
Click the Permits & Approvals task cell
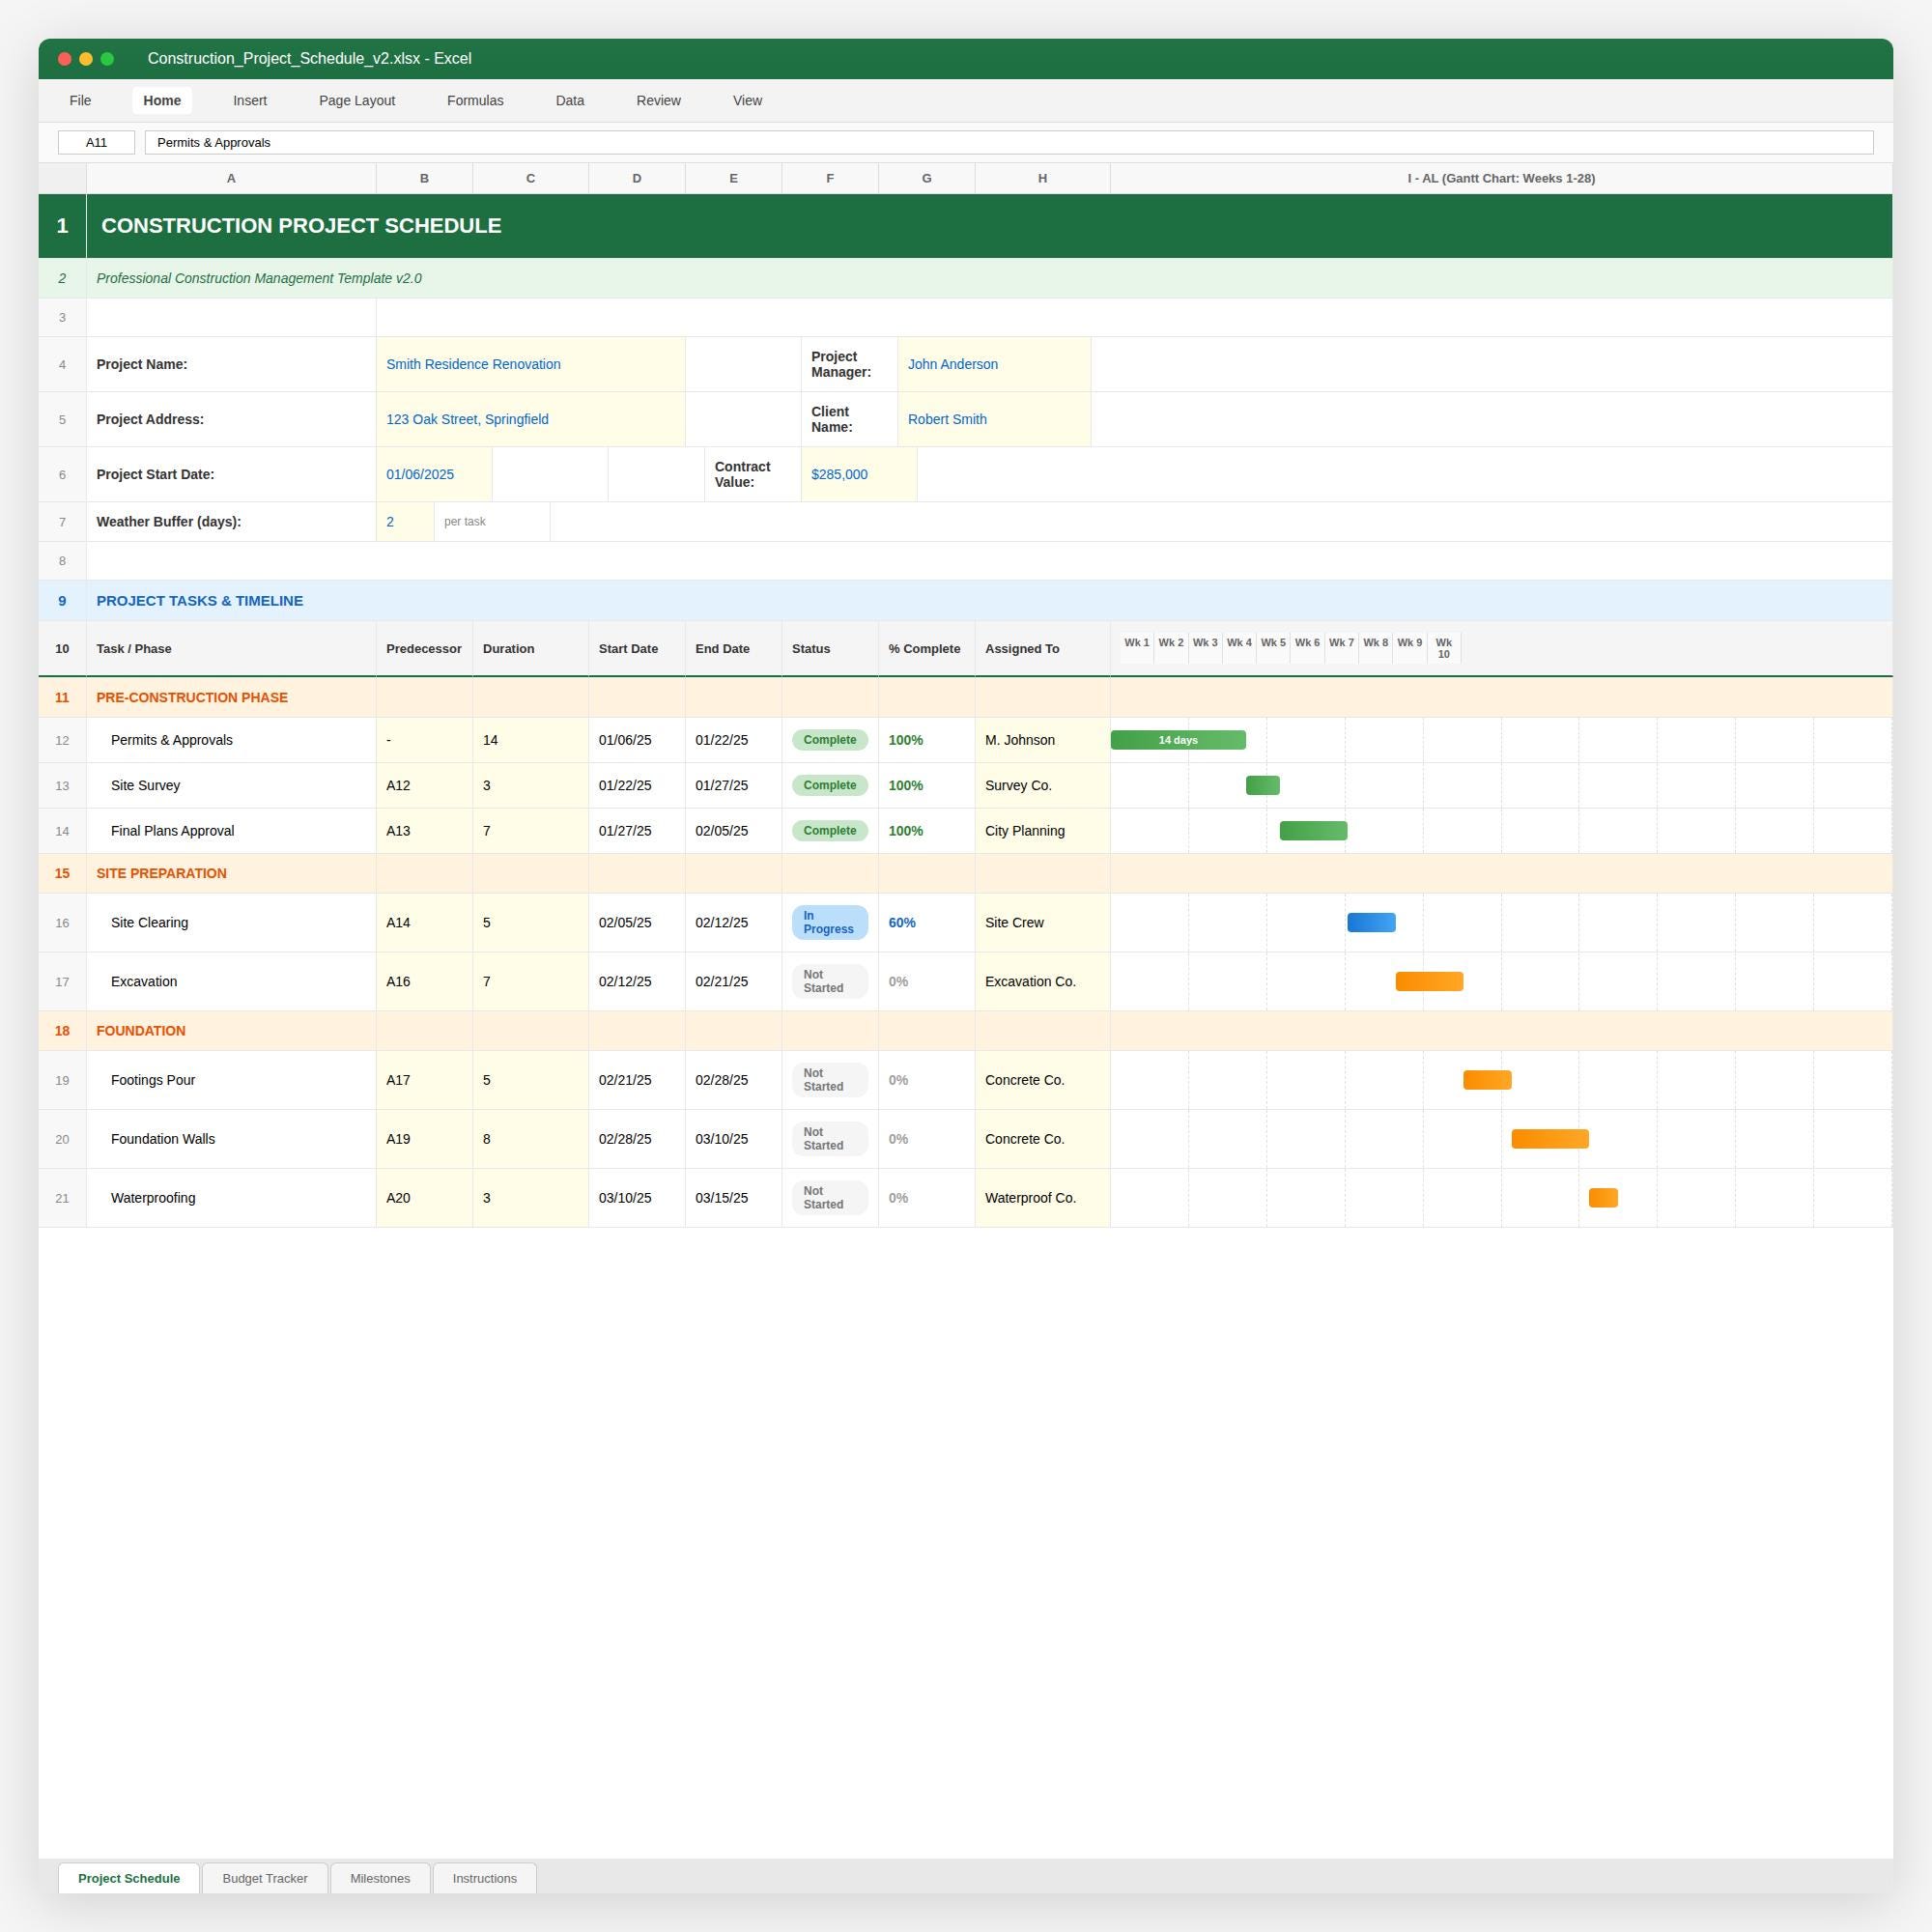point(231,740)
